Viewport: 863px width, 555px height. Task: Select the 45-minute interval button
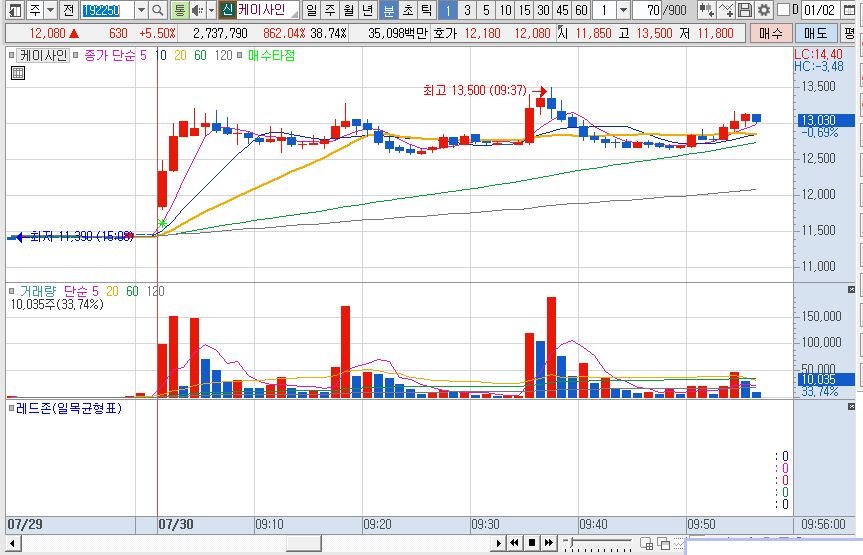562,10
